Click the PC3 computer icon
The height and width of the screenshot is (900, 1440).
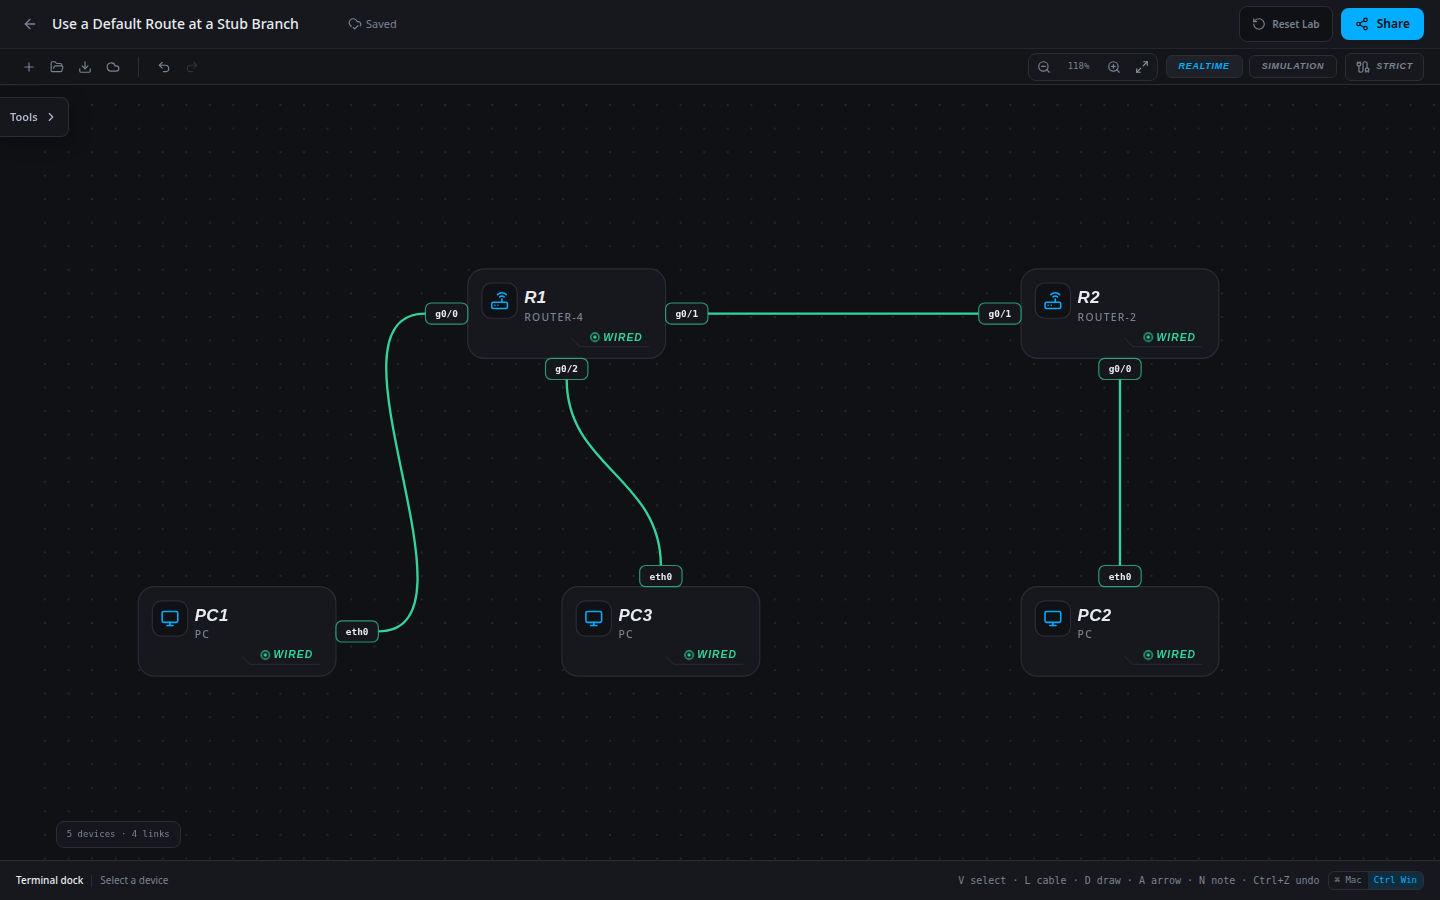point(594,618)
